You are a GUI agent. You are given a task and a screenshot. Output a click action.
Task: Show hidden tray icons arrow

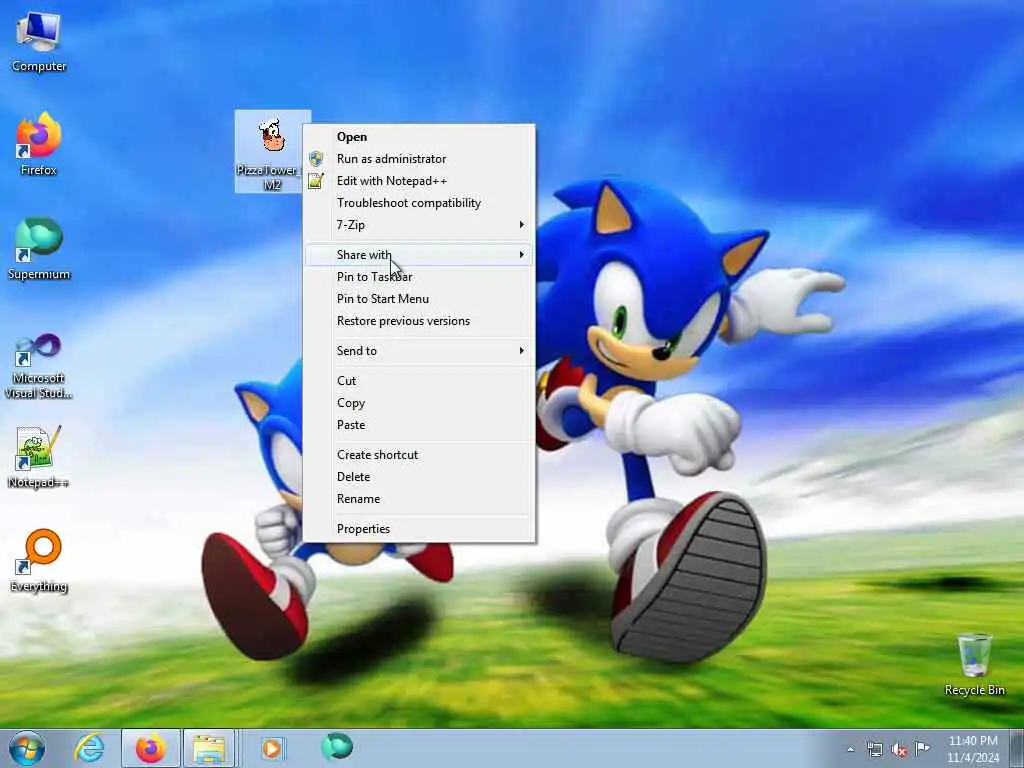850,749
